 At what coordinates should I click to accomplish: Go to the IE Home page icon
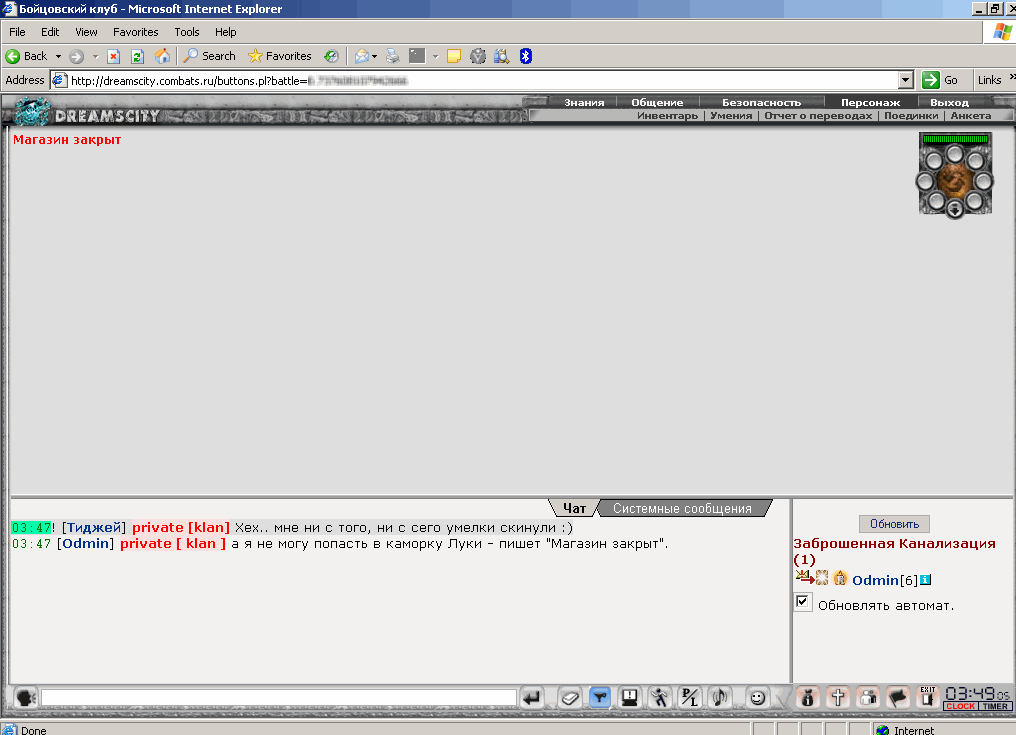tap(162, 56)
